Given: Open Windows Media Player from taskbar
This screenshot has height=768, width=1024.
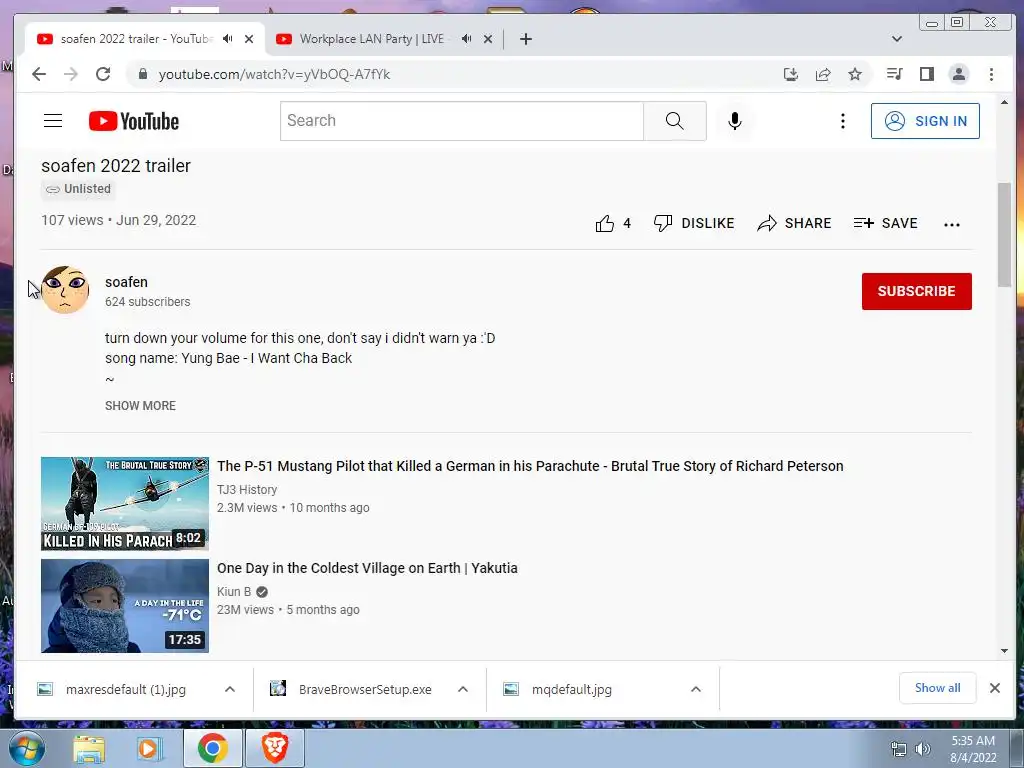Looking at the screenshot, I should (150, 748).
